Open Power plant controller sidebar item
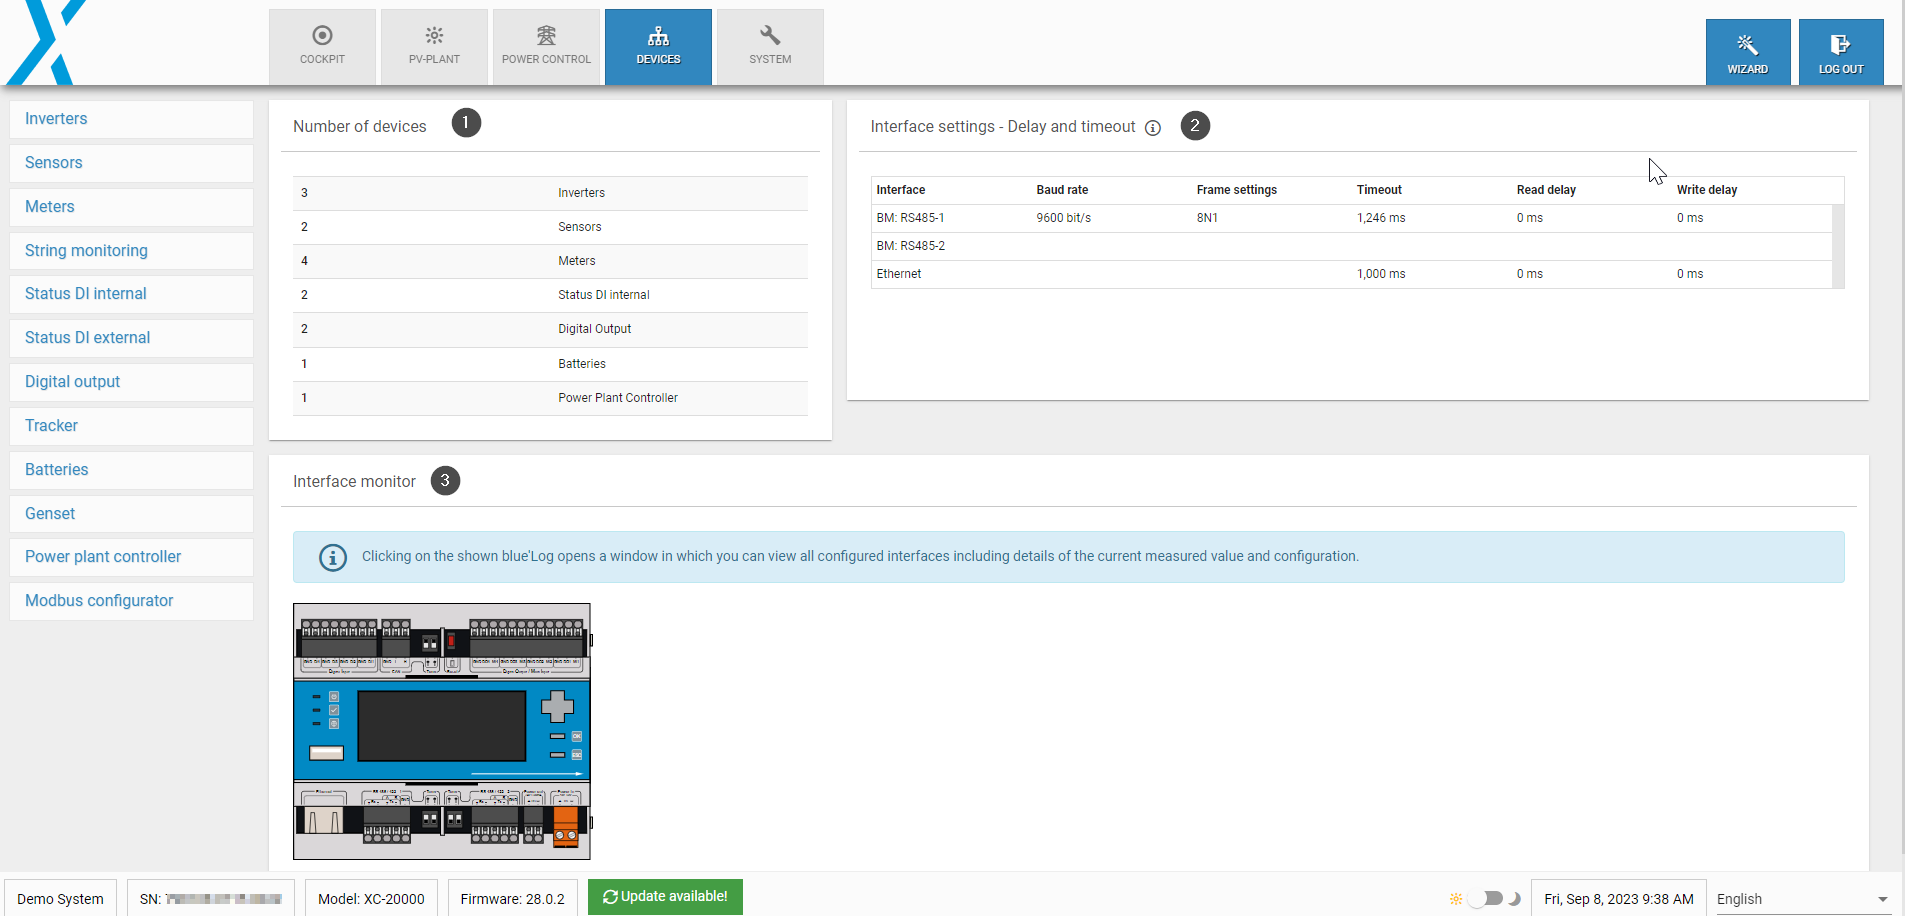 click(x=103, y=557)
